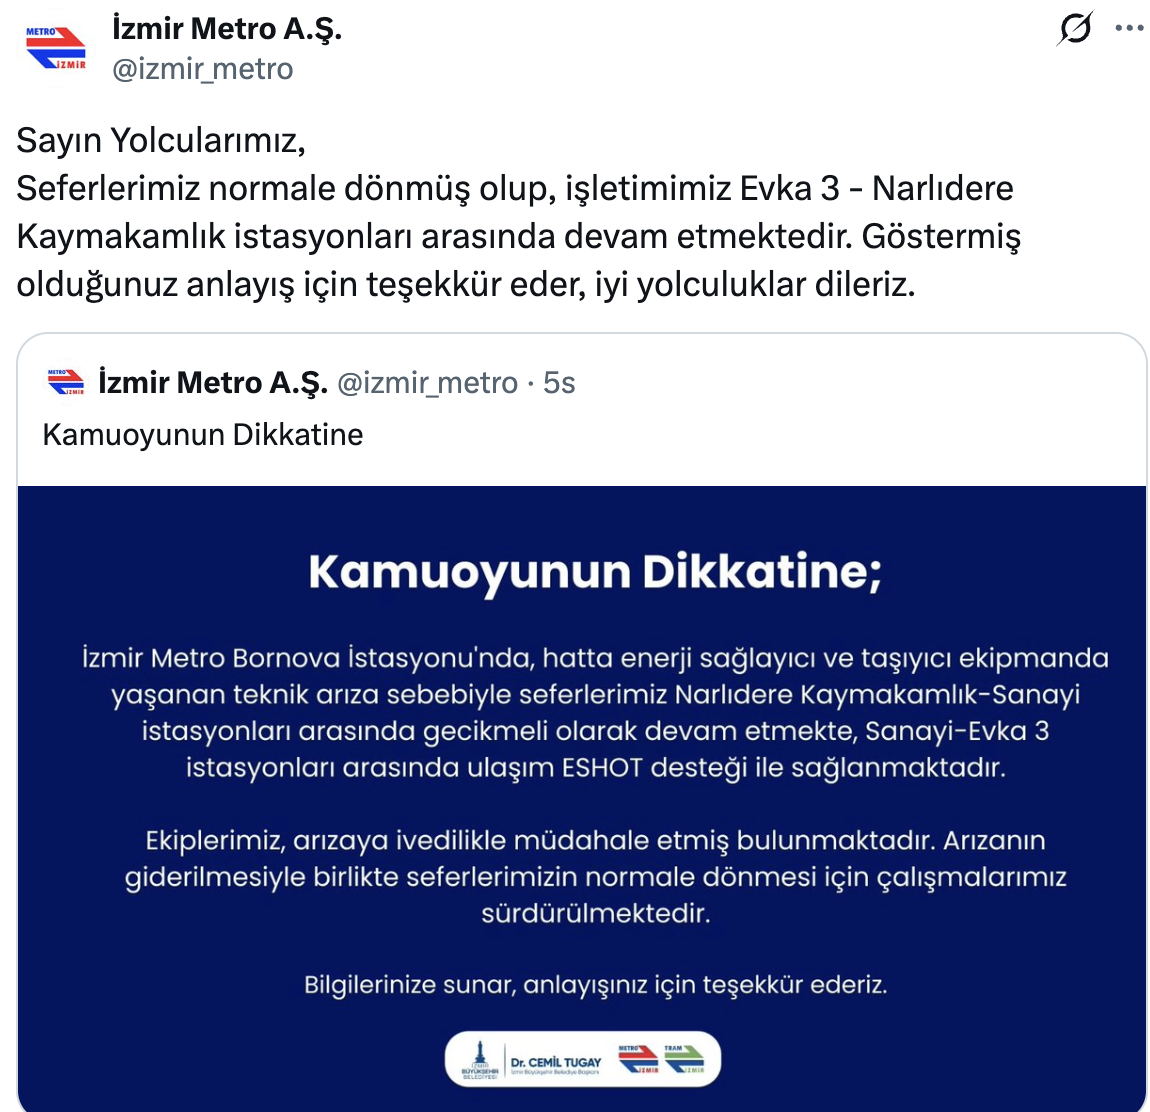Click the green Tram İzmir logo

point(684,1059)
